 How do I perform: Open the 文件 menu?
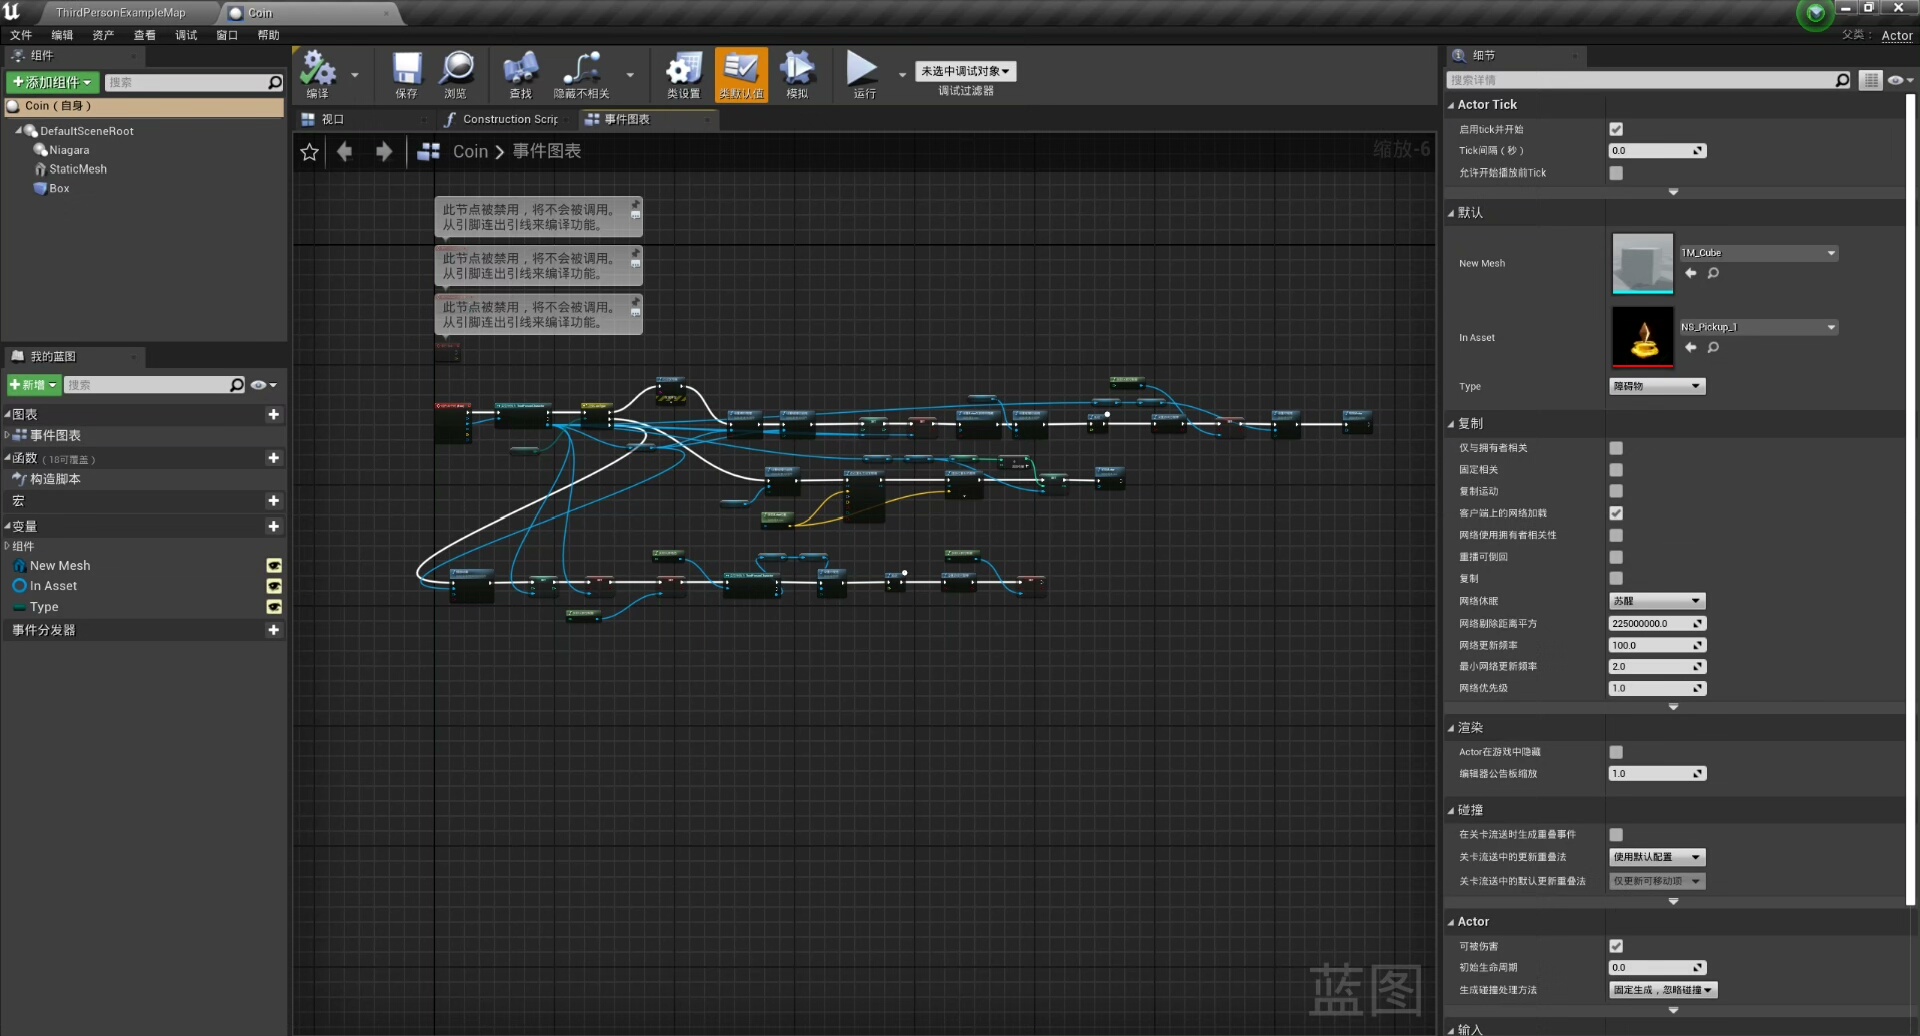tap(20, 35)
